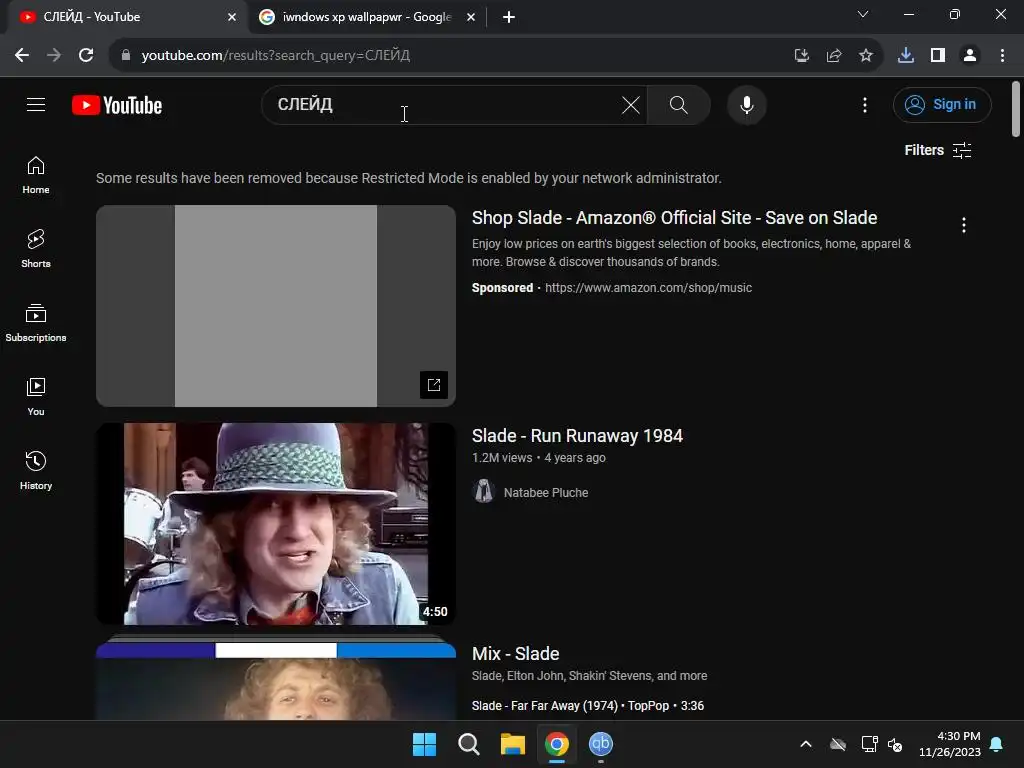The height and width of the screenshot is (768, 1024).
Task: Open Natabee Pluche channel avatar
Action: 483,491
